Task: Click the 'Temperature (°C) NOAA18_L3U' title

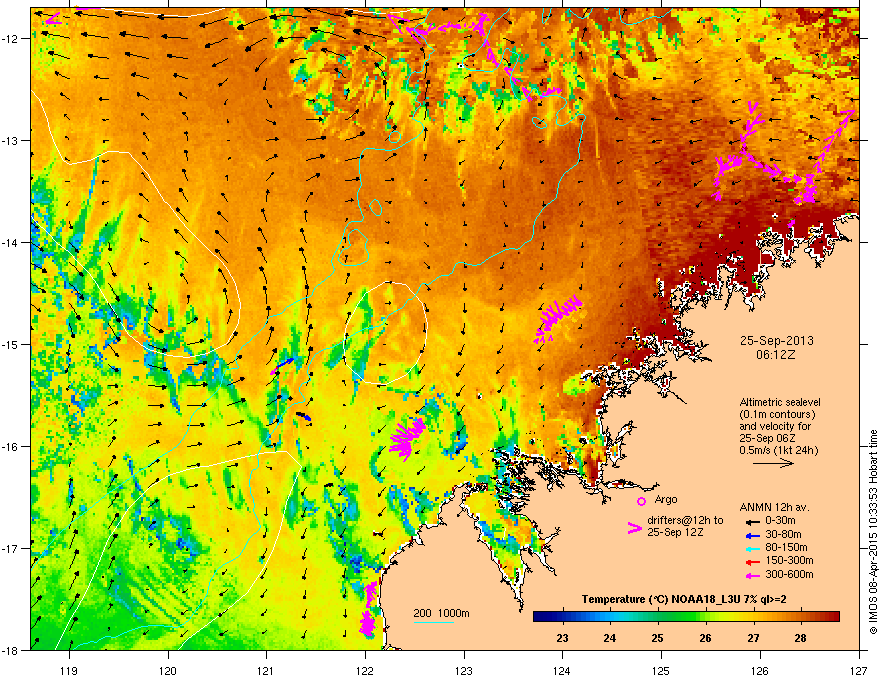Action: point(659,599)
